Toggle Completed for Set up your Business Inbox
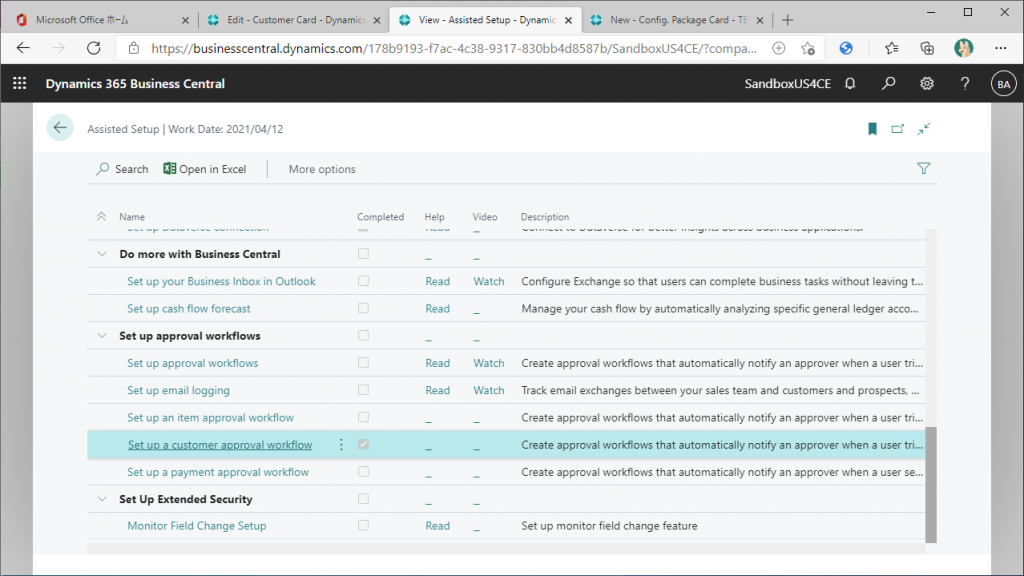This screenshot has height=576, width=1024. [363, 281]
